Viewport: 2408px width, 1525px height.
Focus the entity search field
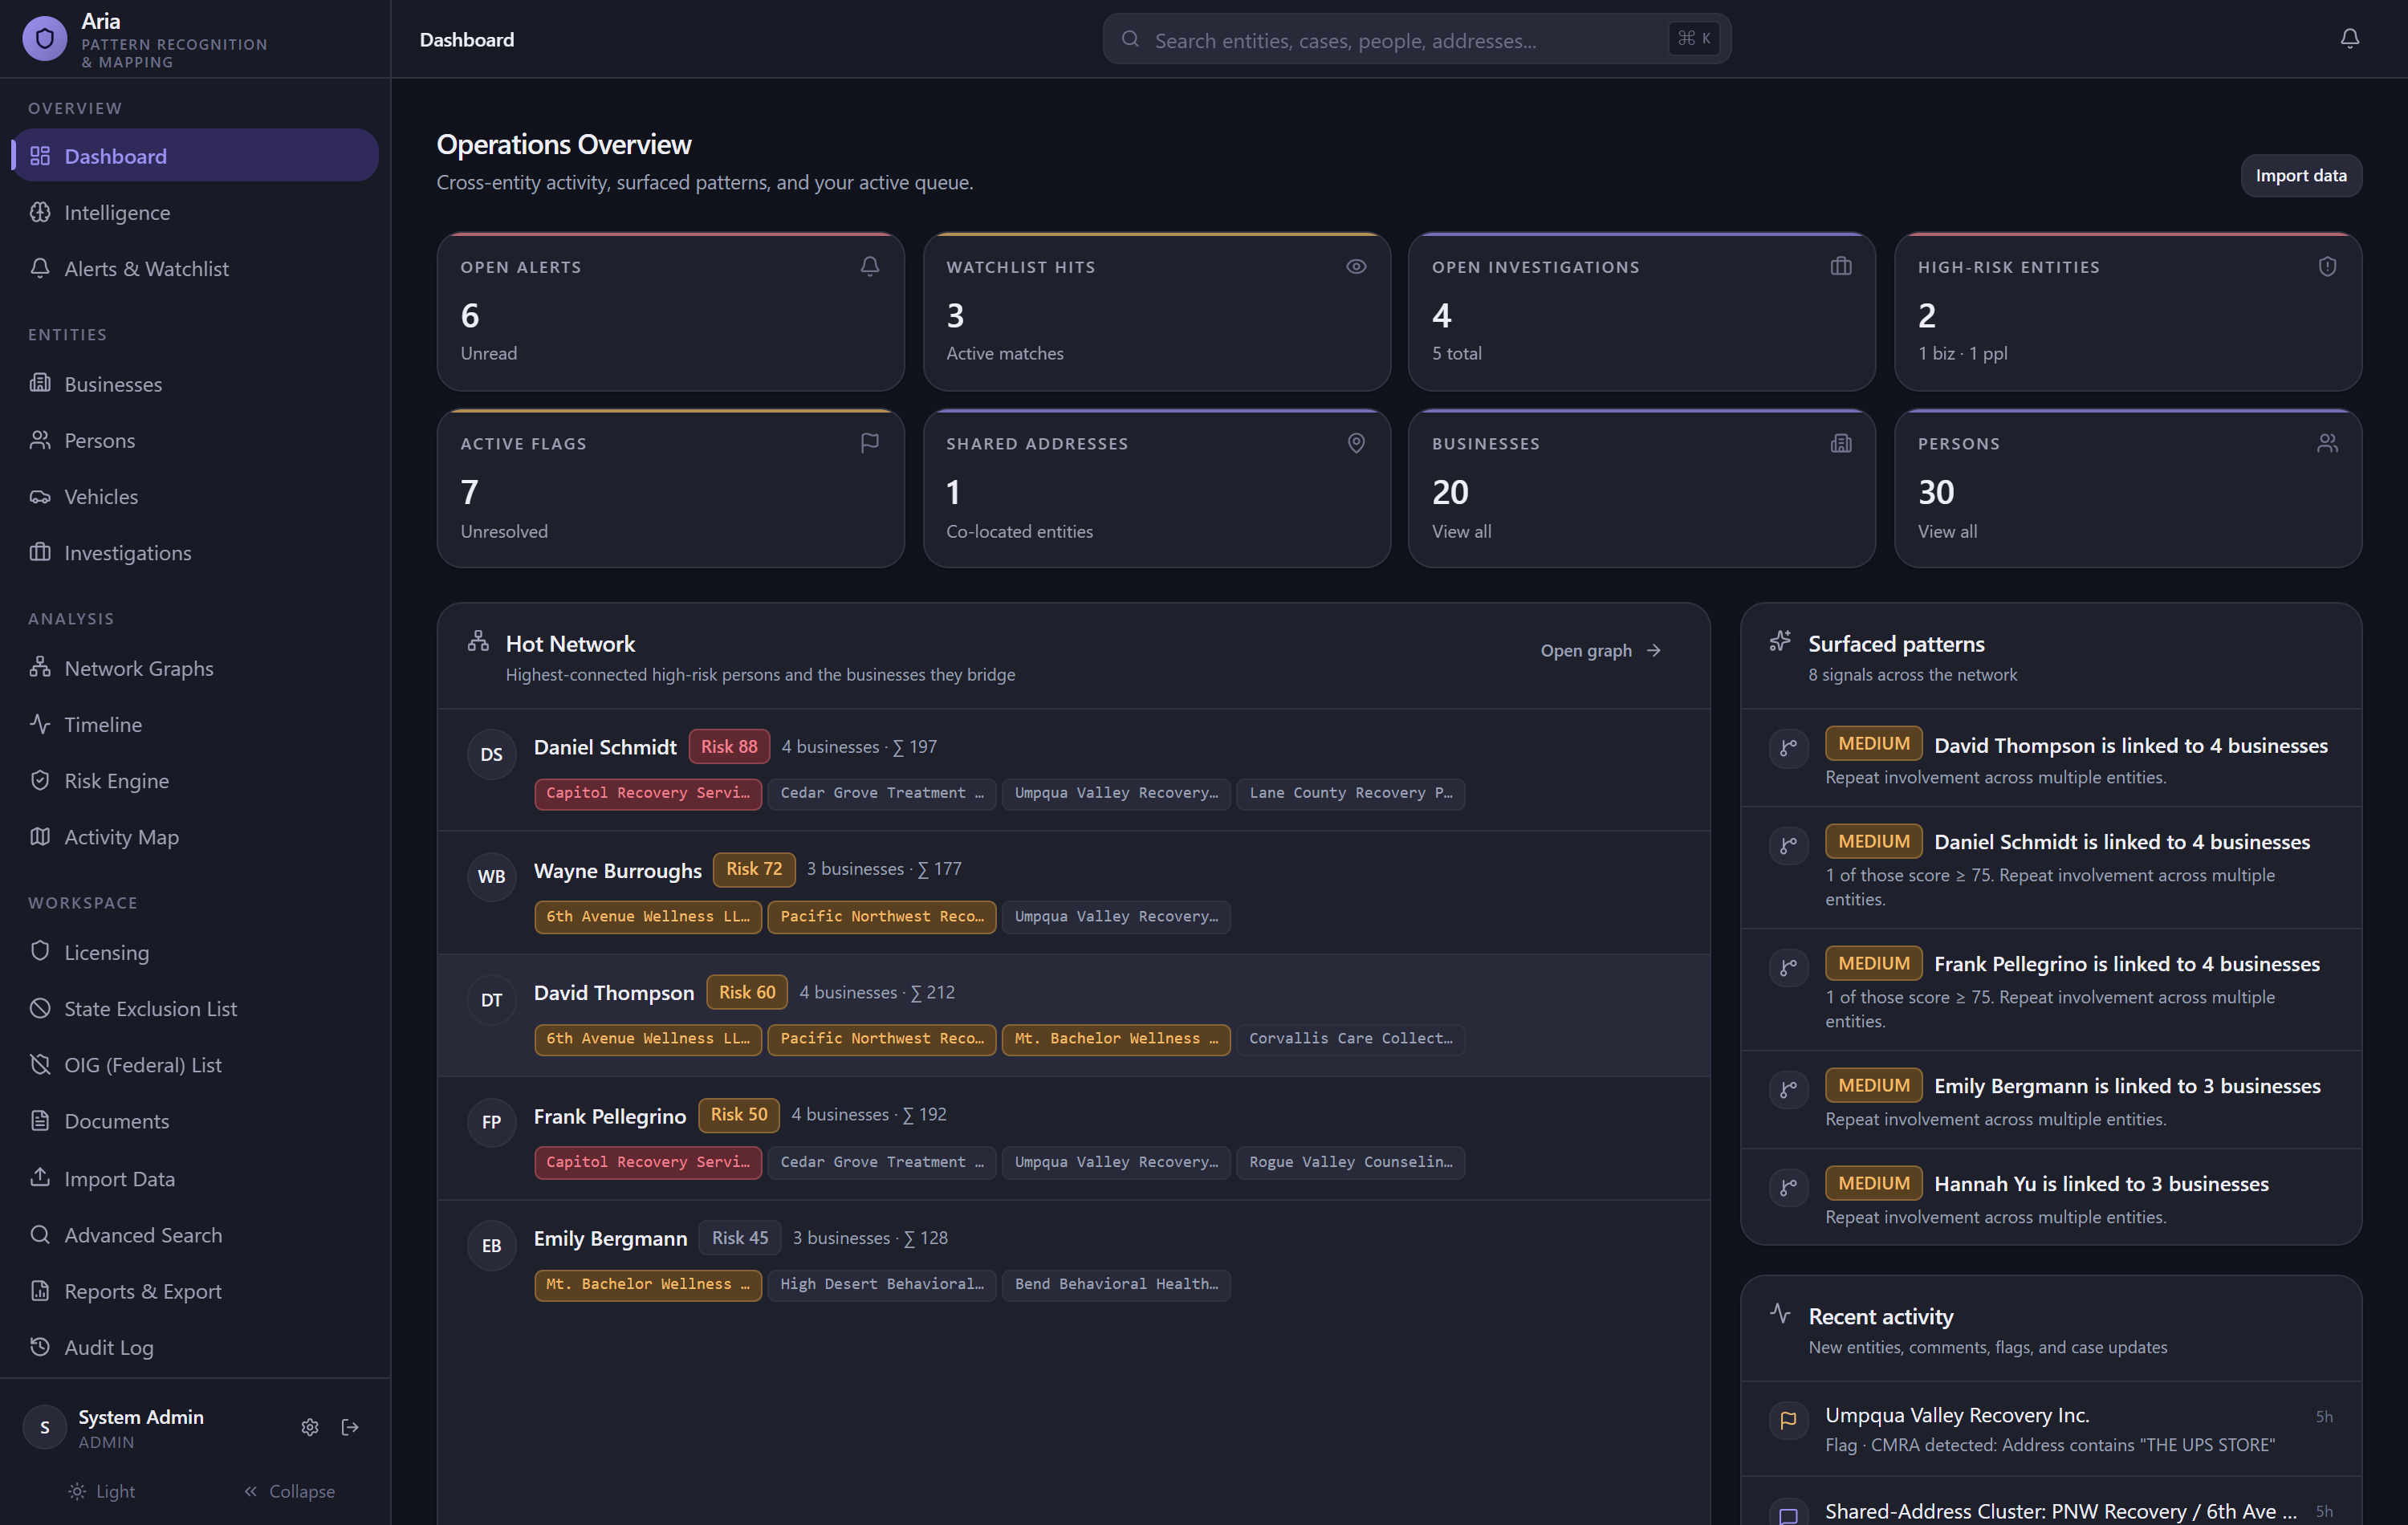tap(1416, 39)
